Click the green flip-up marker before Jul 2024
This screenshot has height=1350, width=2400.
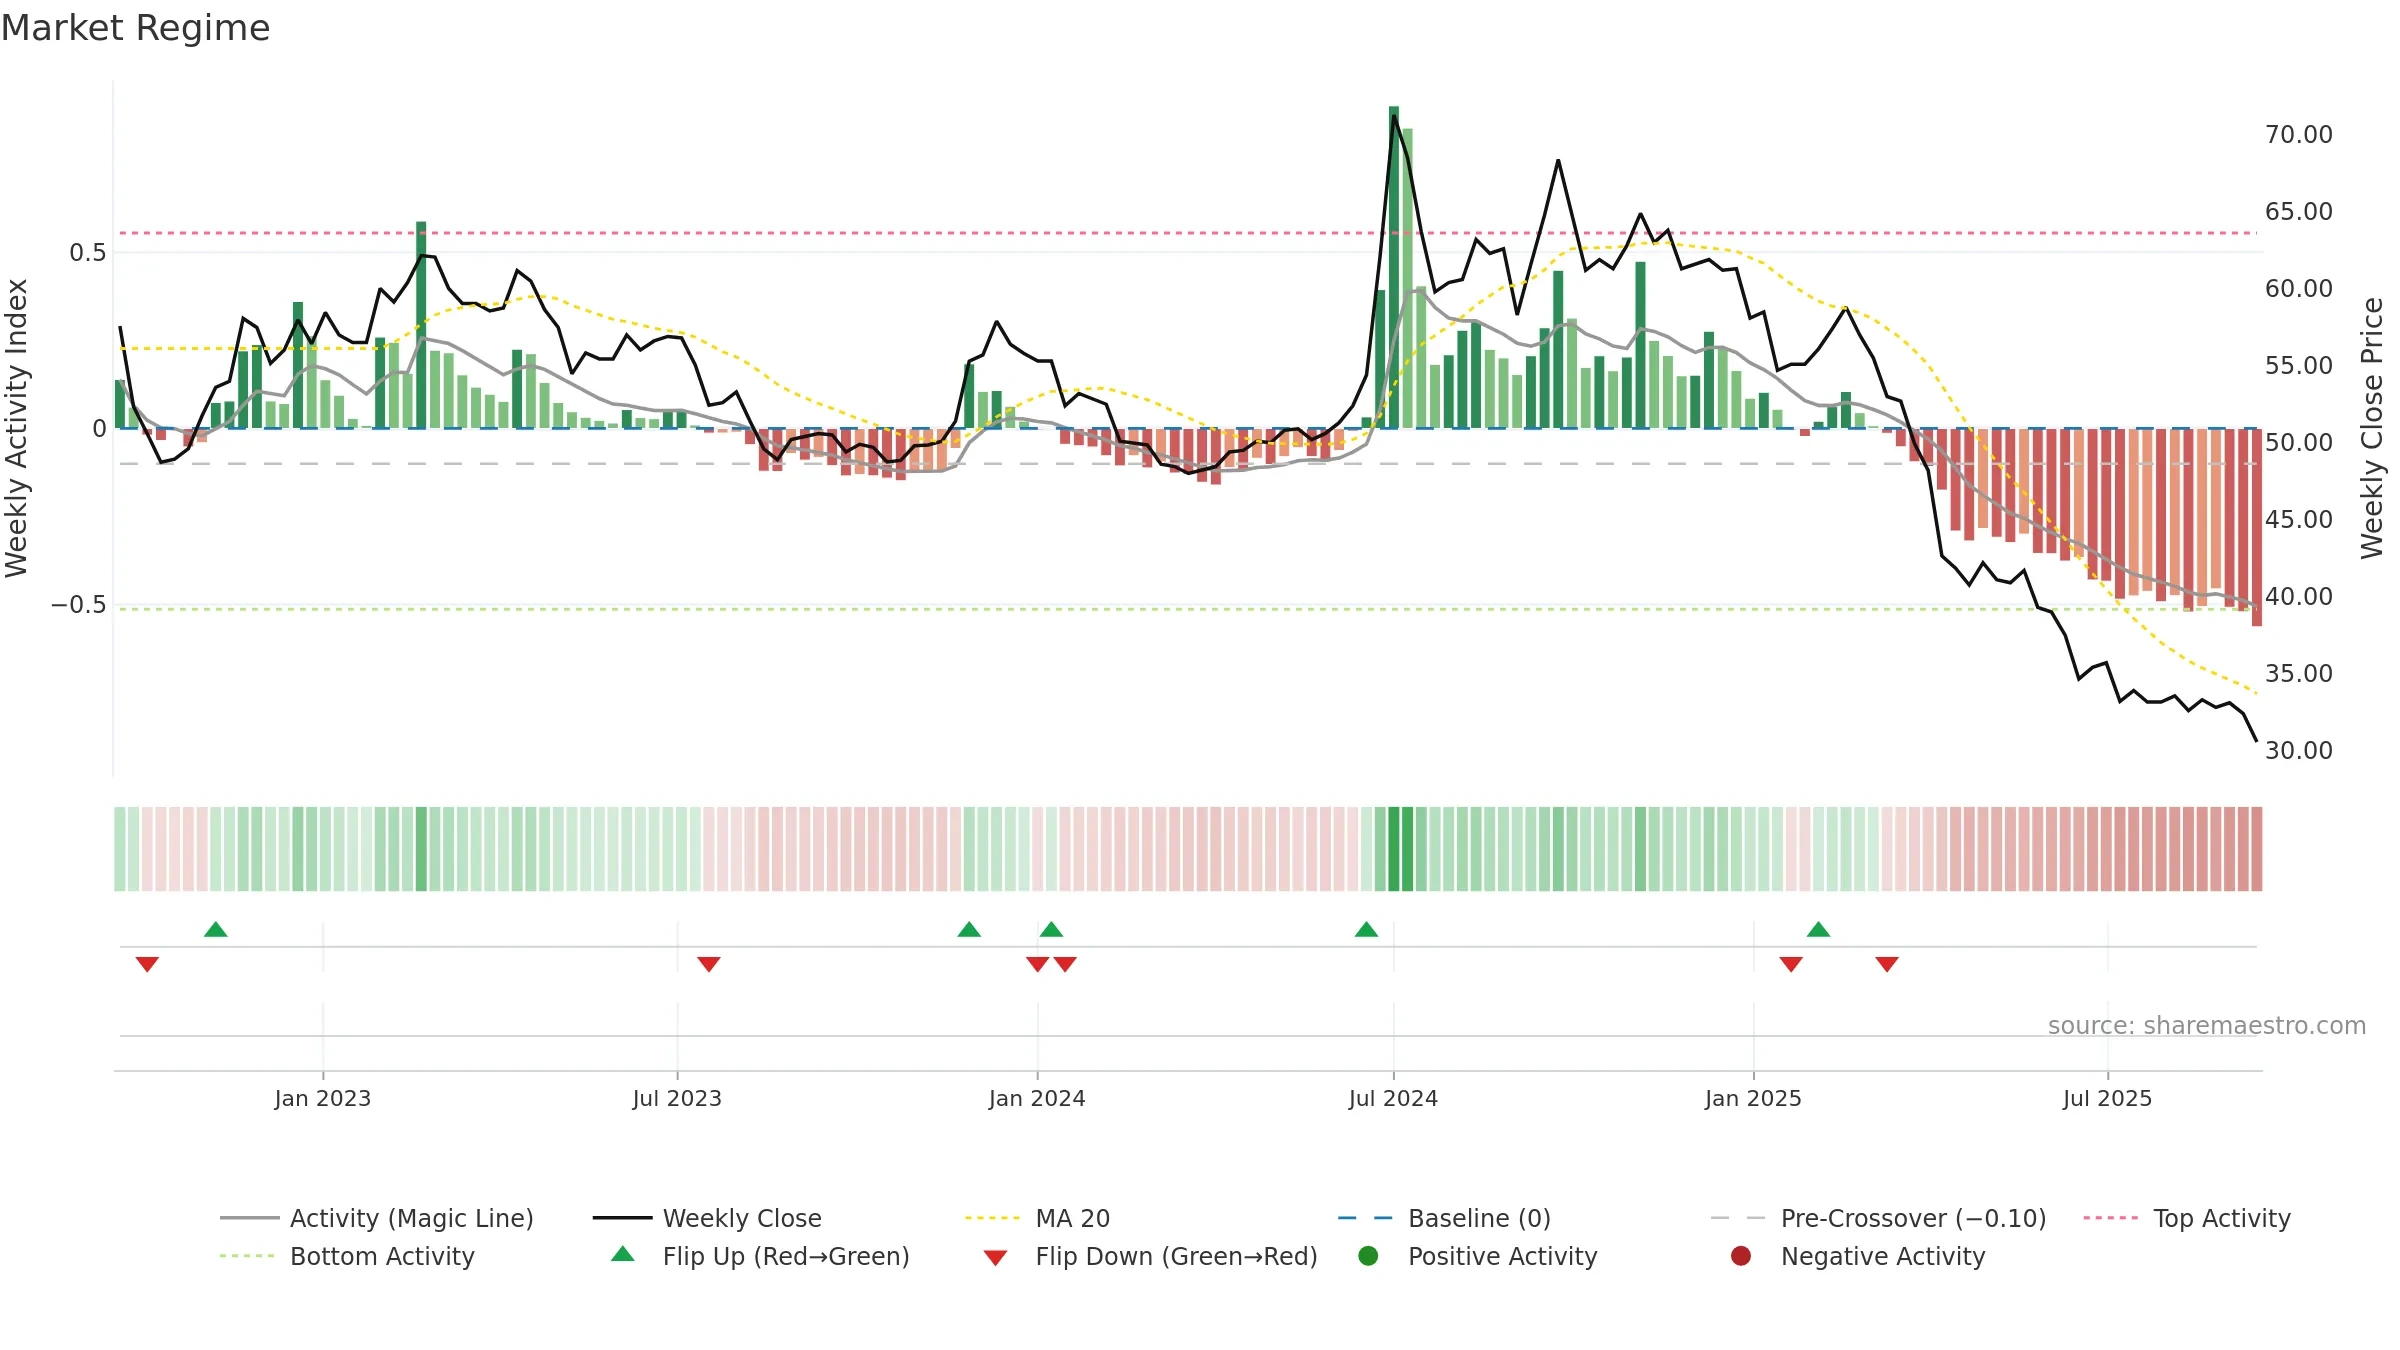pos(1366,929)
